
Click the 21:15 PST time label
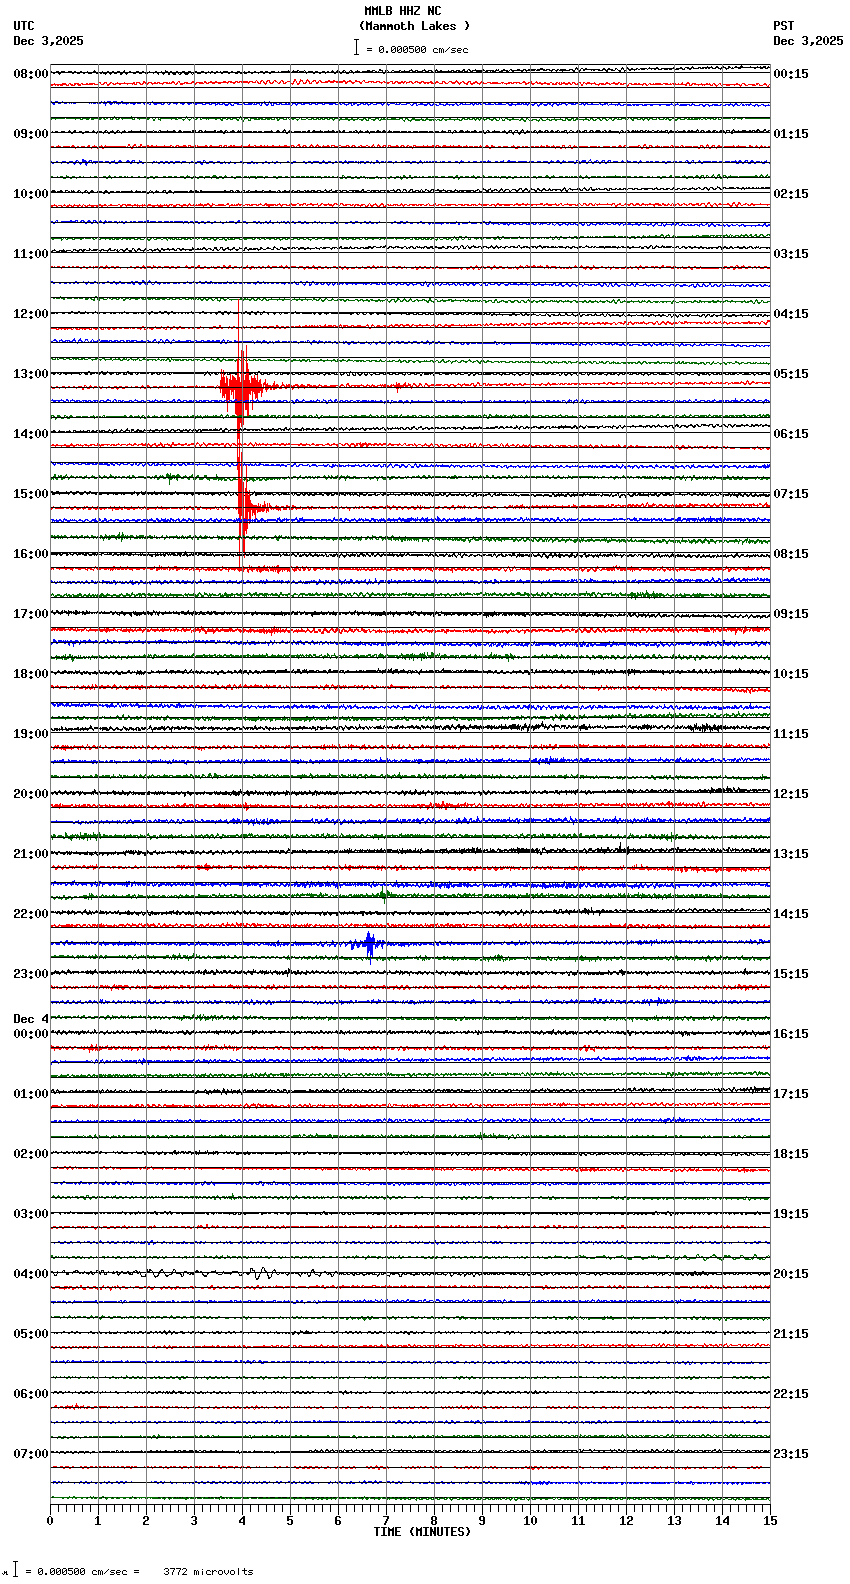coord(791,1334)
